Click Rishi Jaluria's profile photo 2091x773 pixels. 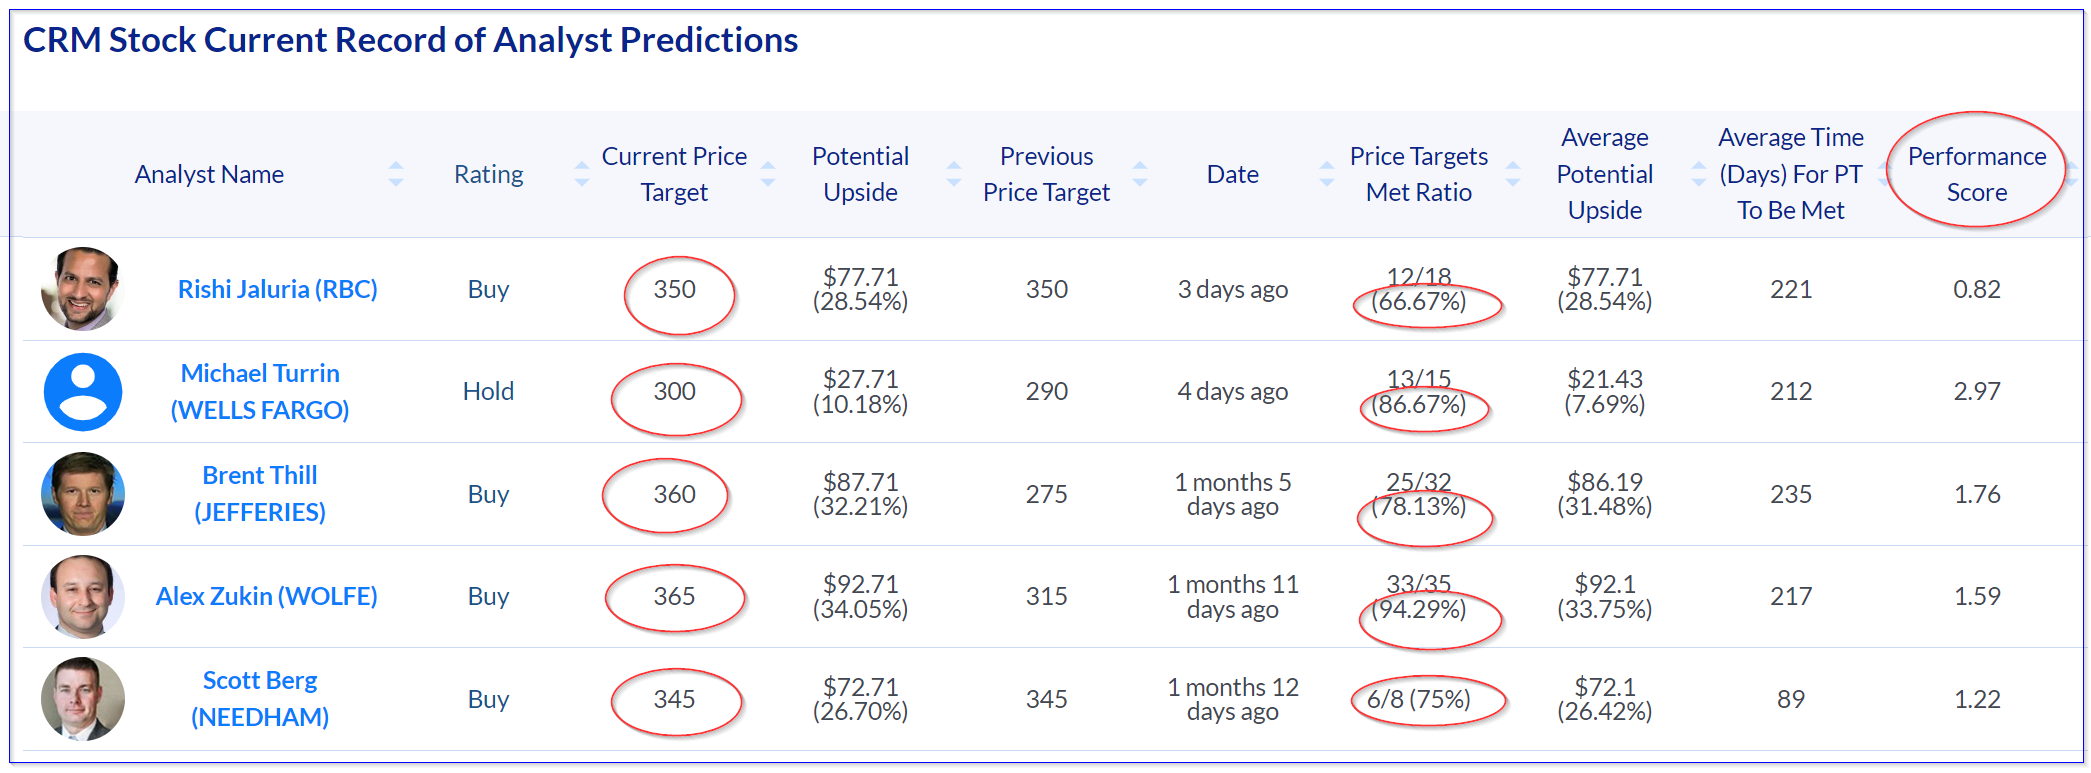[82, 289]
